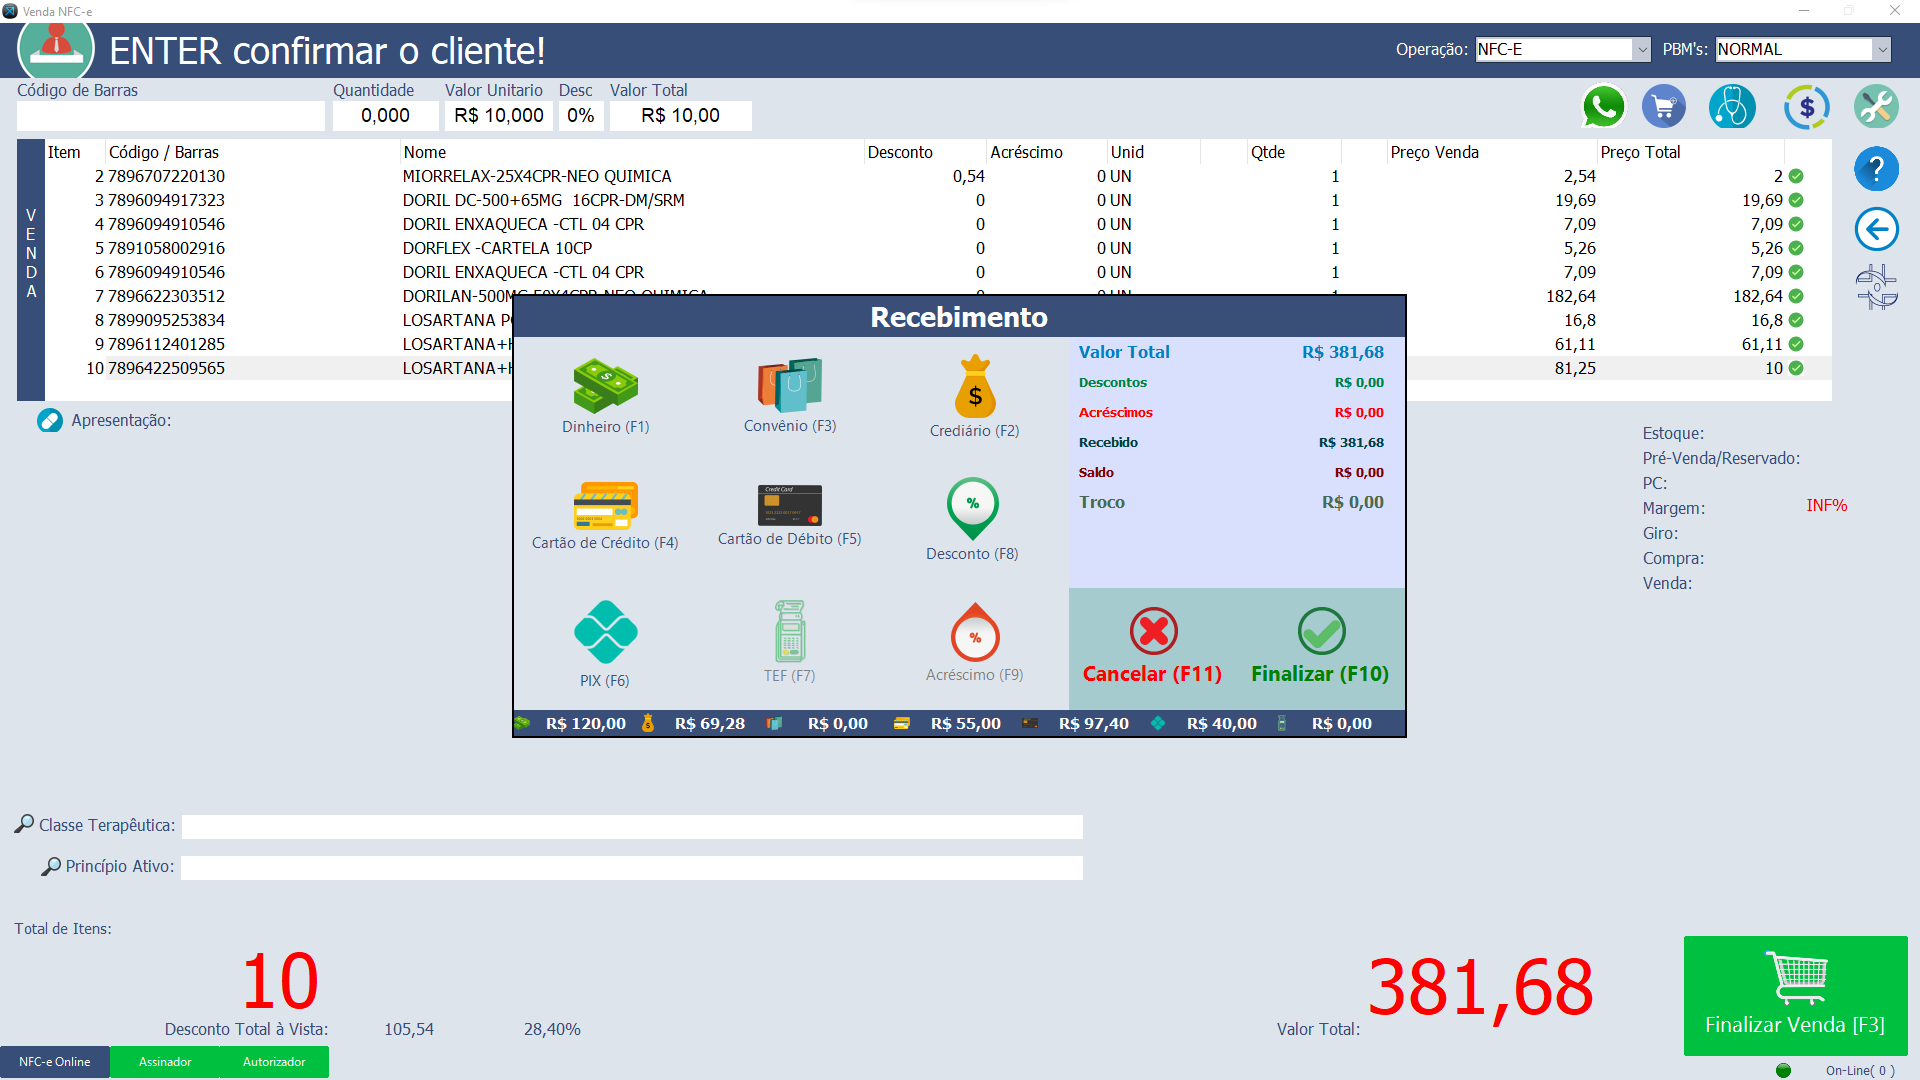Open WhatsApp icon in top toolbar

point(1602,107)
